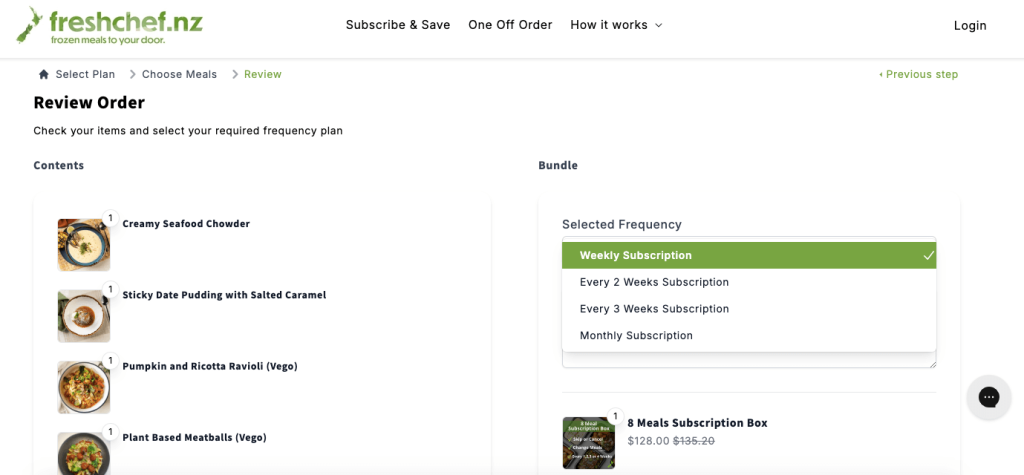Click the Plant Based Meatballs thumbnail
Viewport: 1024px width, 475px height.
84,453
